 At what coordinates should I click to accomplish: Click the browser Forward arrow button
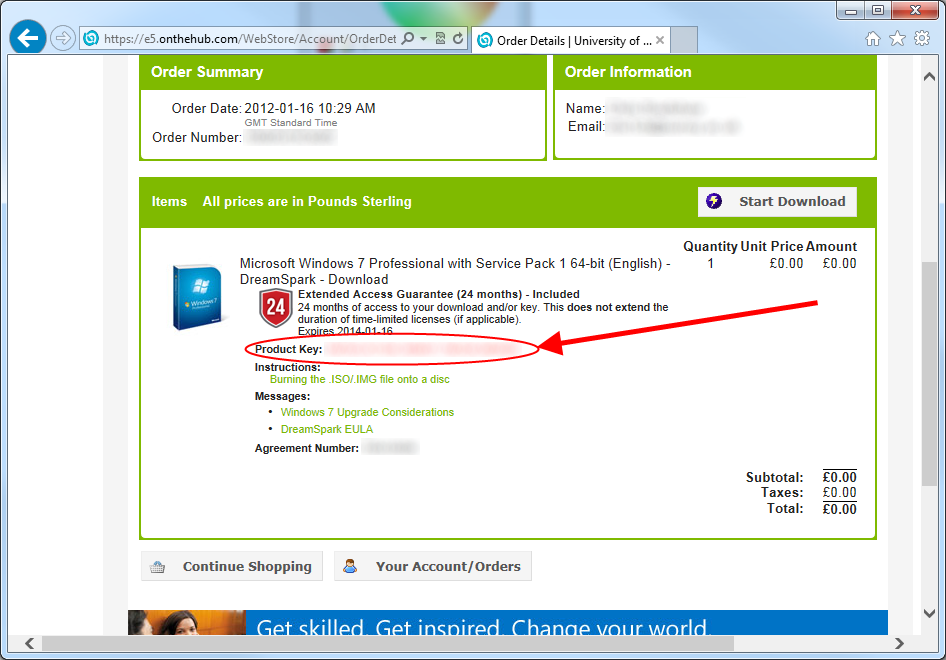[62, 39]
